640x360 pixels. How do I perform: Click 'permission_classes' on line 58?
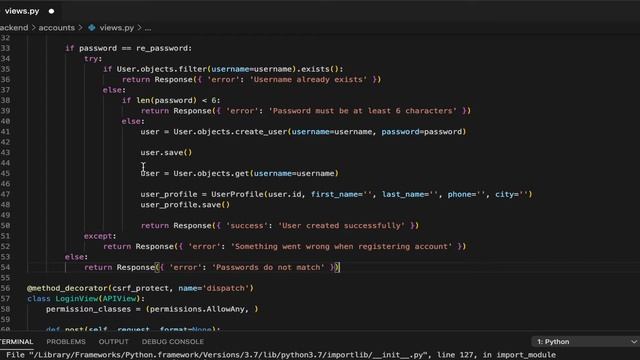pyautogui.click(x=88, y=309)
